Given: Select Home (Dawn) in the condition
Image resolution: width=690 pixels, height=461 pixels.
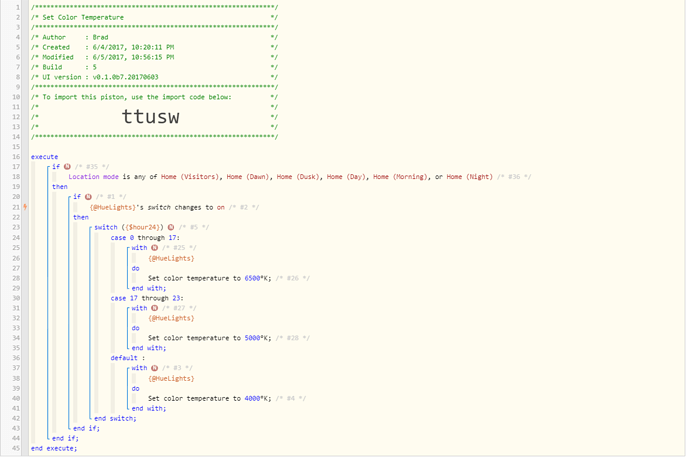Looking at the screenshot, I should click(248, 176).
